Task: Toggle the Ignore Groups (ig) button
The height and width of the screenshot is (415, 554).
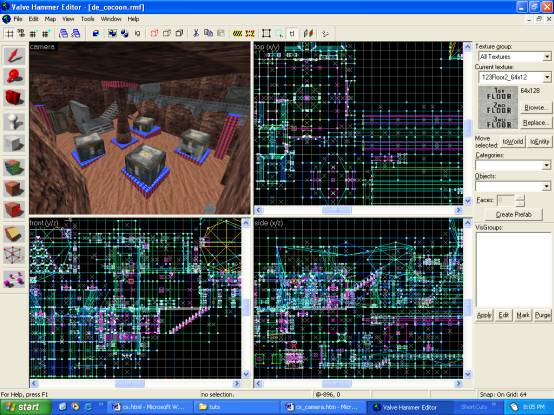Action: [x=137, y=34]
